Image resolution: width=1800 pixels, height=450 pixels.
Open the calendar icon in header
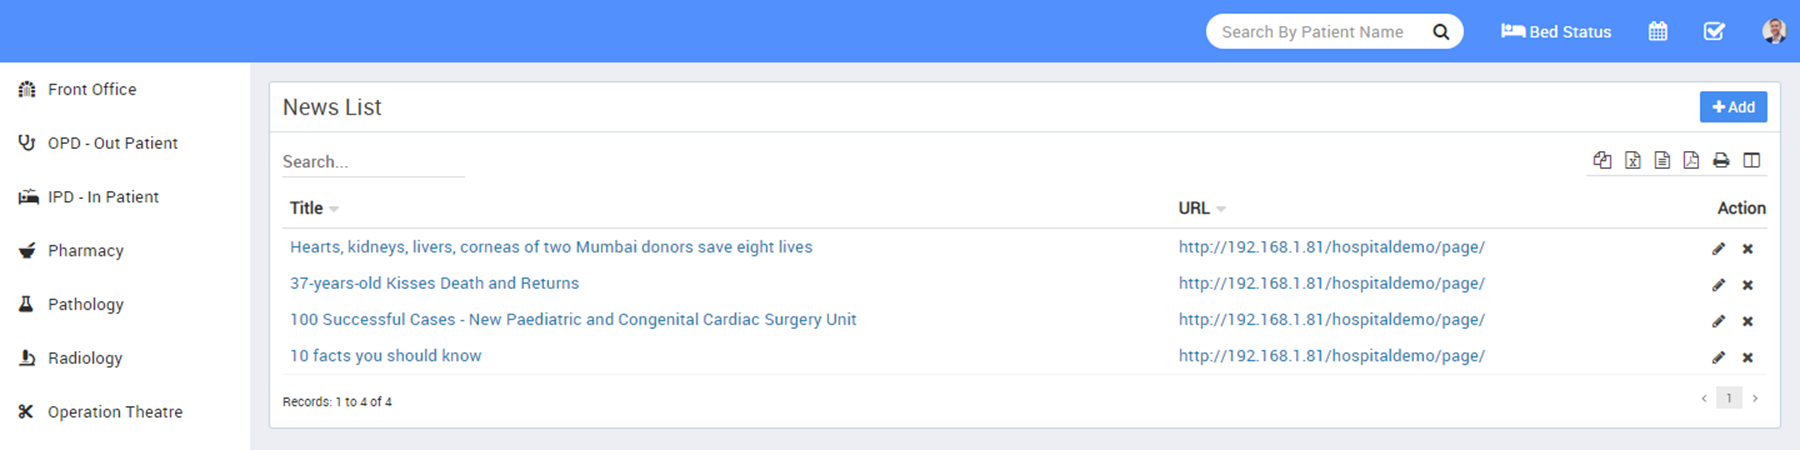pyautogui.click(x=1657, y=31)
